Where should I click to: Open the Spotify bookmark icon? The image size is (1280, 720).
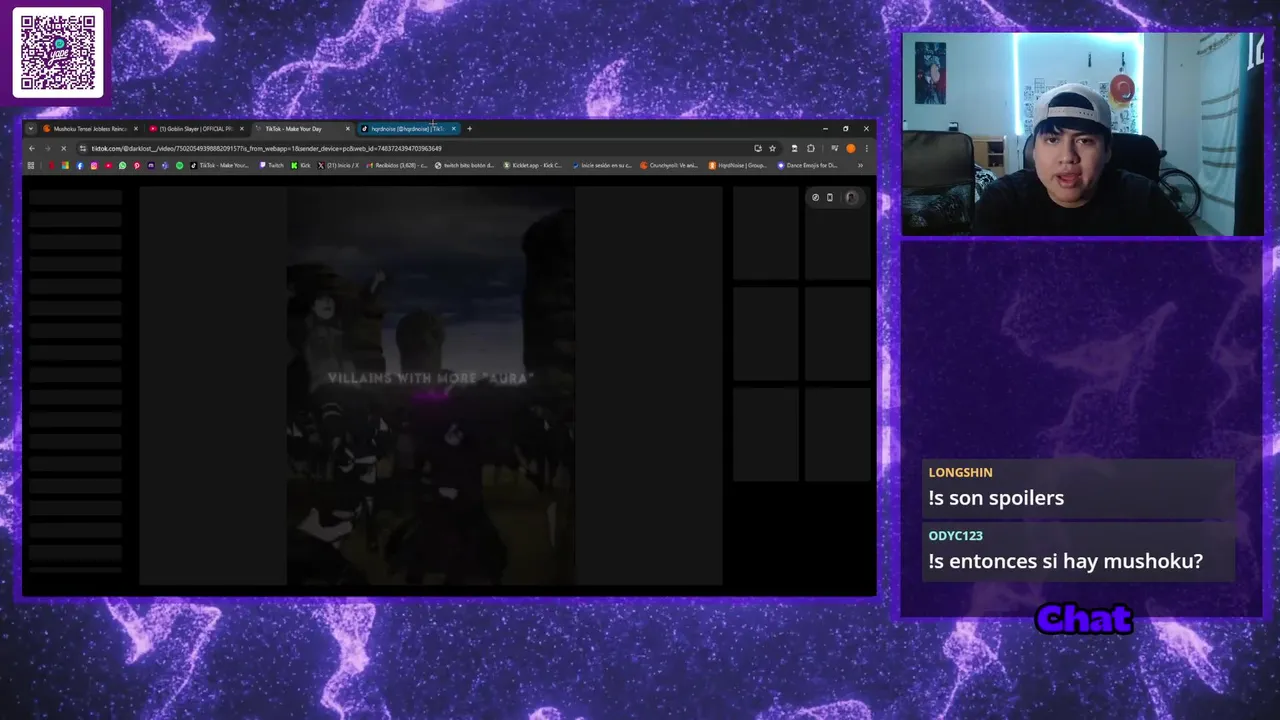180,166
